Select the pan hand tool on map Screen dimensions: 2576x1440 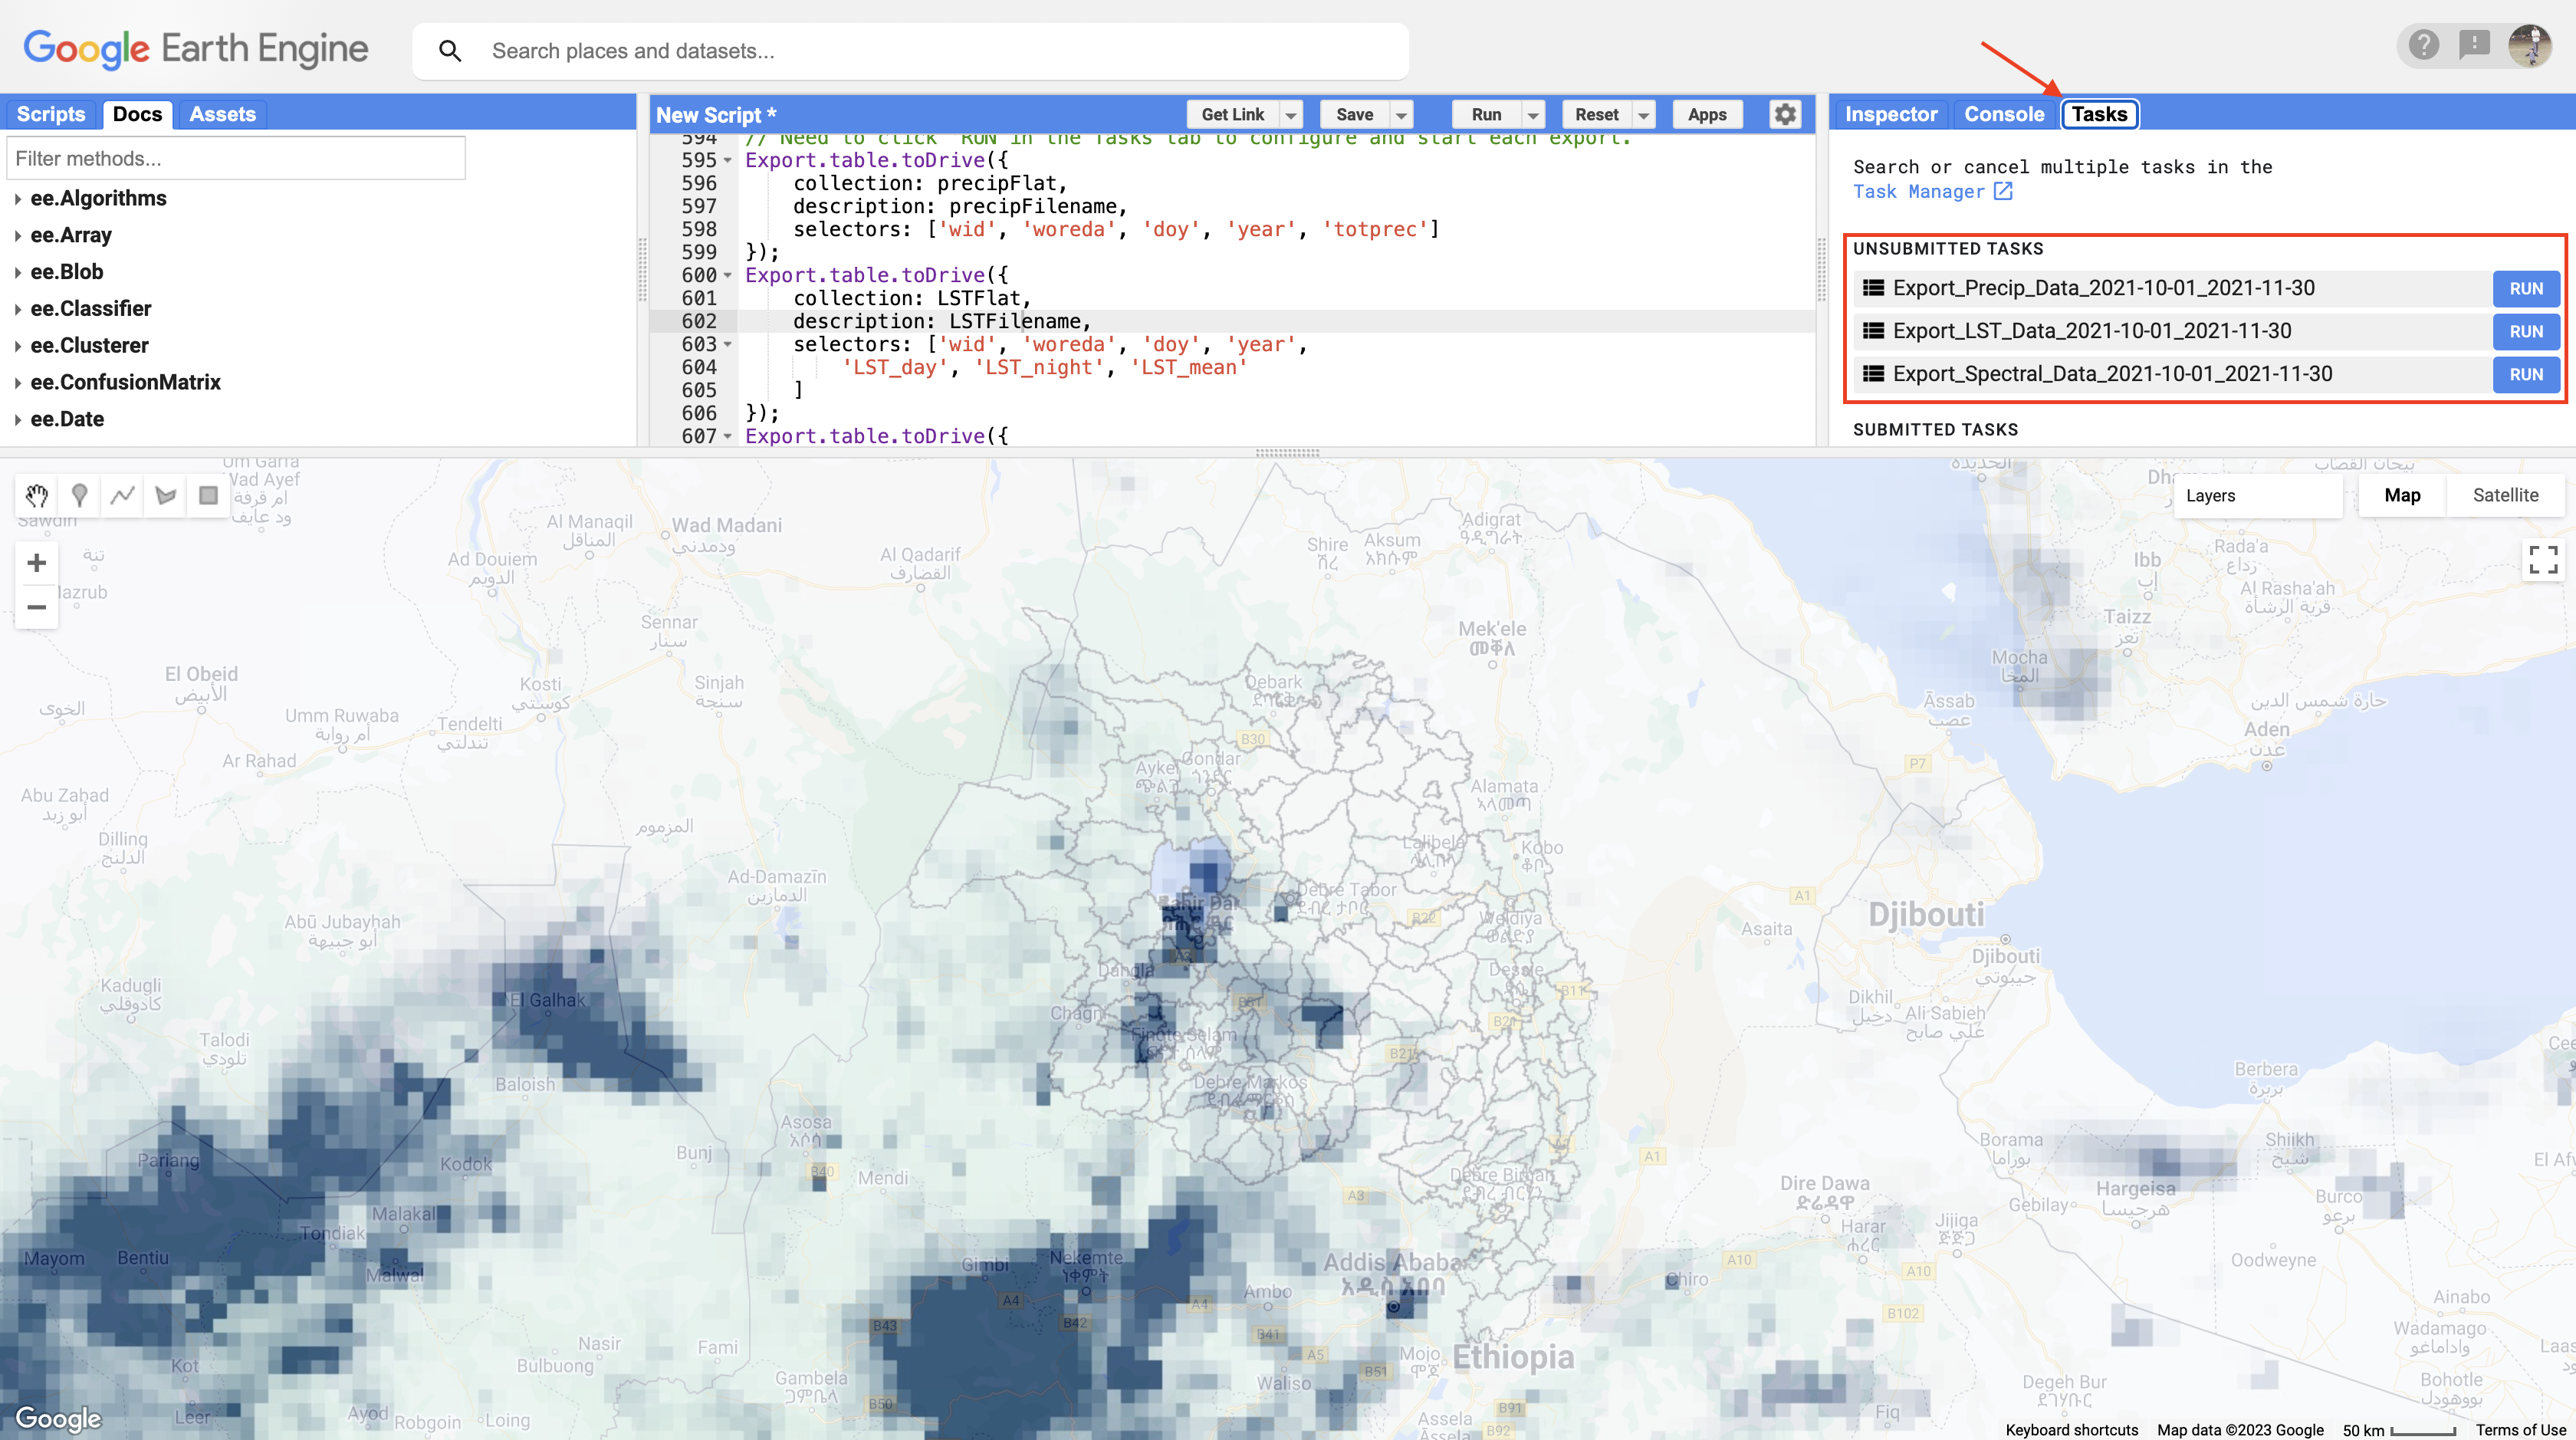pyautogui.click(x=36, y=495)
